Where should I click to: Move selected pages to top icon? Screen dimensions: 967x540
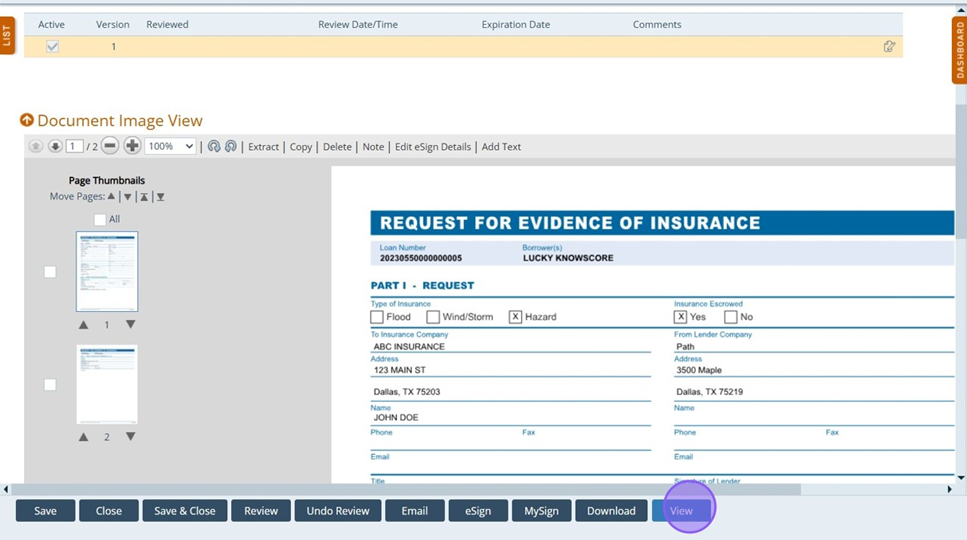coord(144,197)
